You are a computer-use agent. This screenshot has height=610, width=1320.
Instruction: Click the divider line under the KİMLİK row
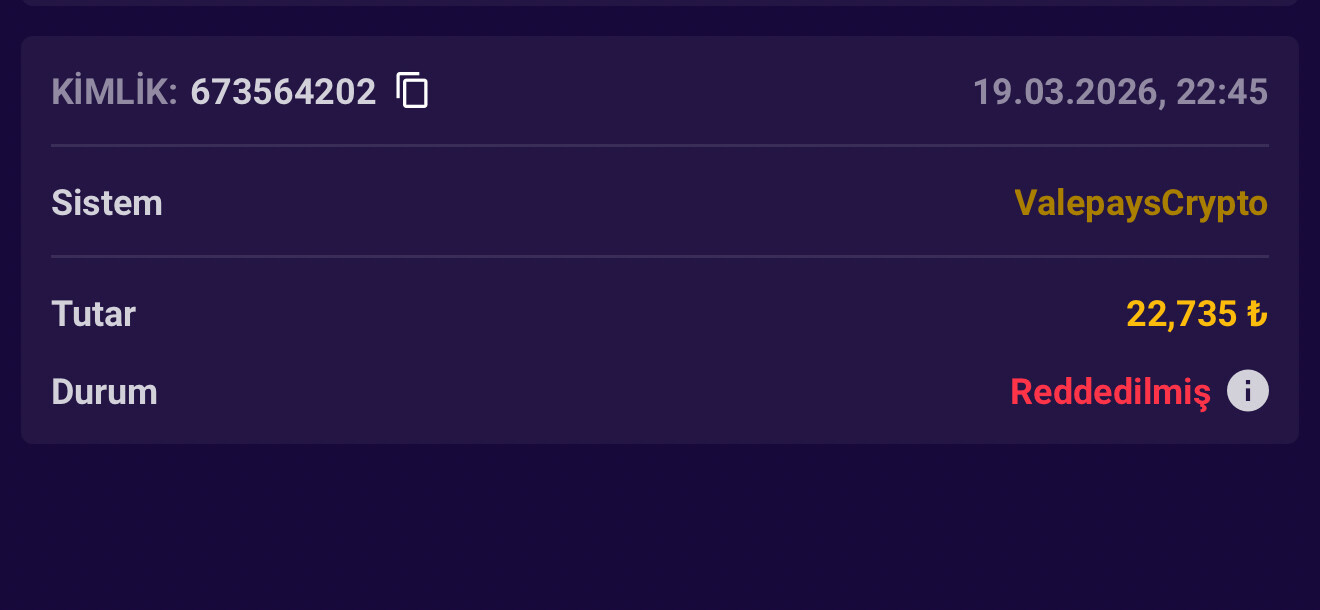(x=660, y=146)
